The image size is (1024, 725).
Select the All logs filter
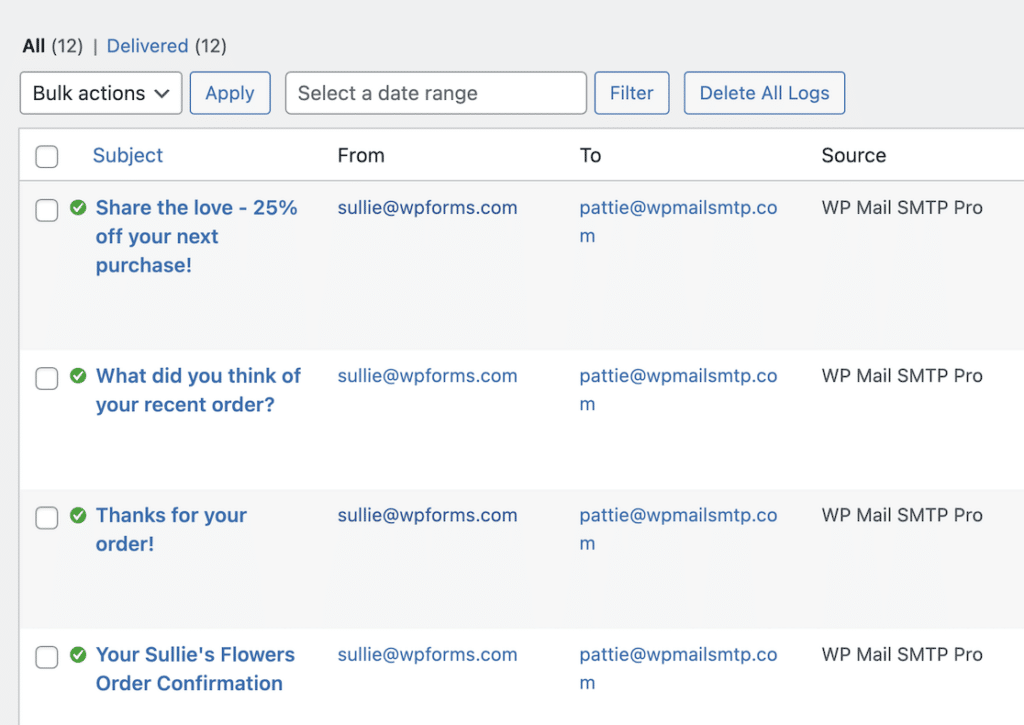click(33, 46)
